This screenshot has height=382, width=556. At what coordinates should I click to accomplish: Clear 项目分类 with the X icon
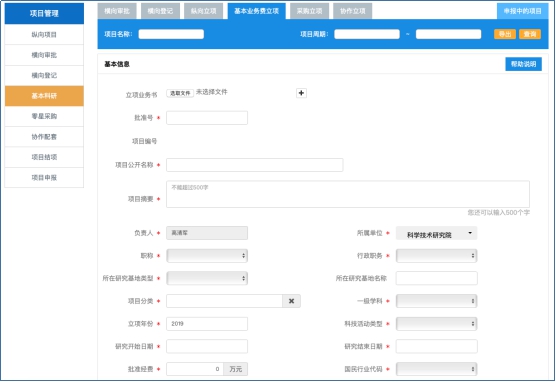(x=291, y=301)
